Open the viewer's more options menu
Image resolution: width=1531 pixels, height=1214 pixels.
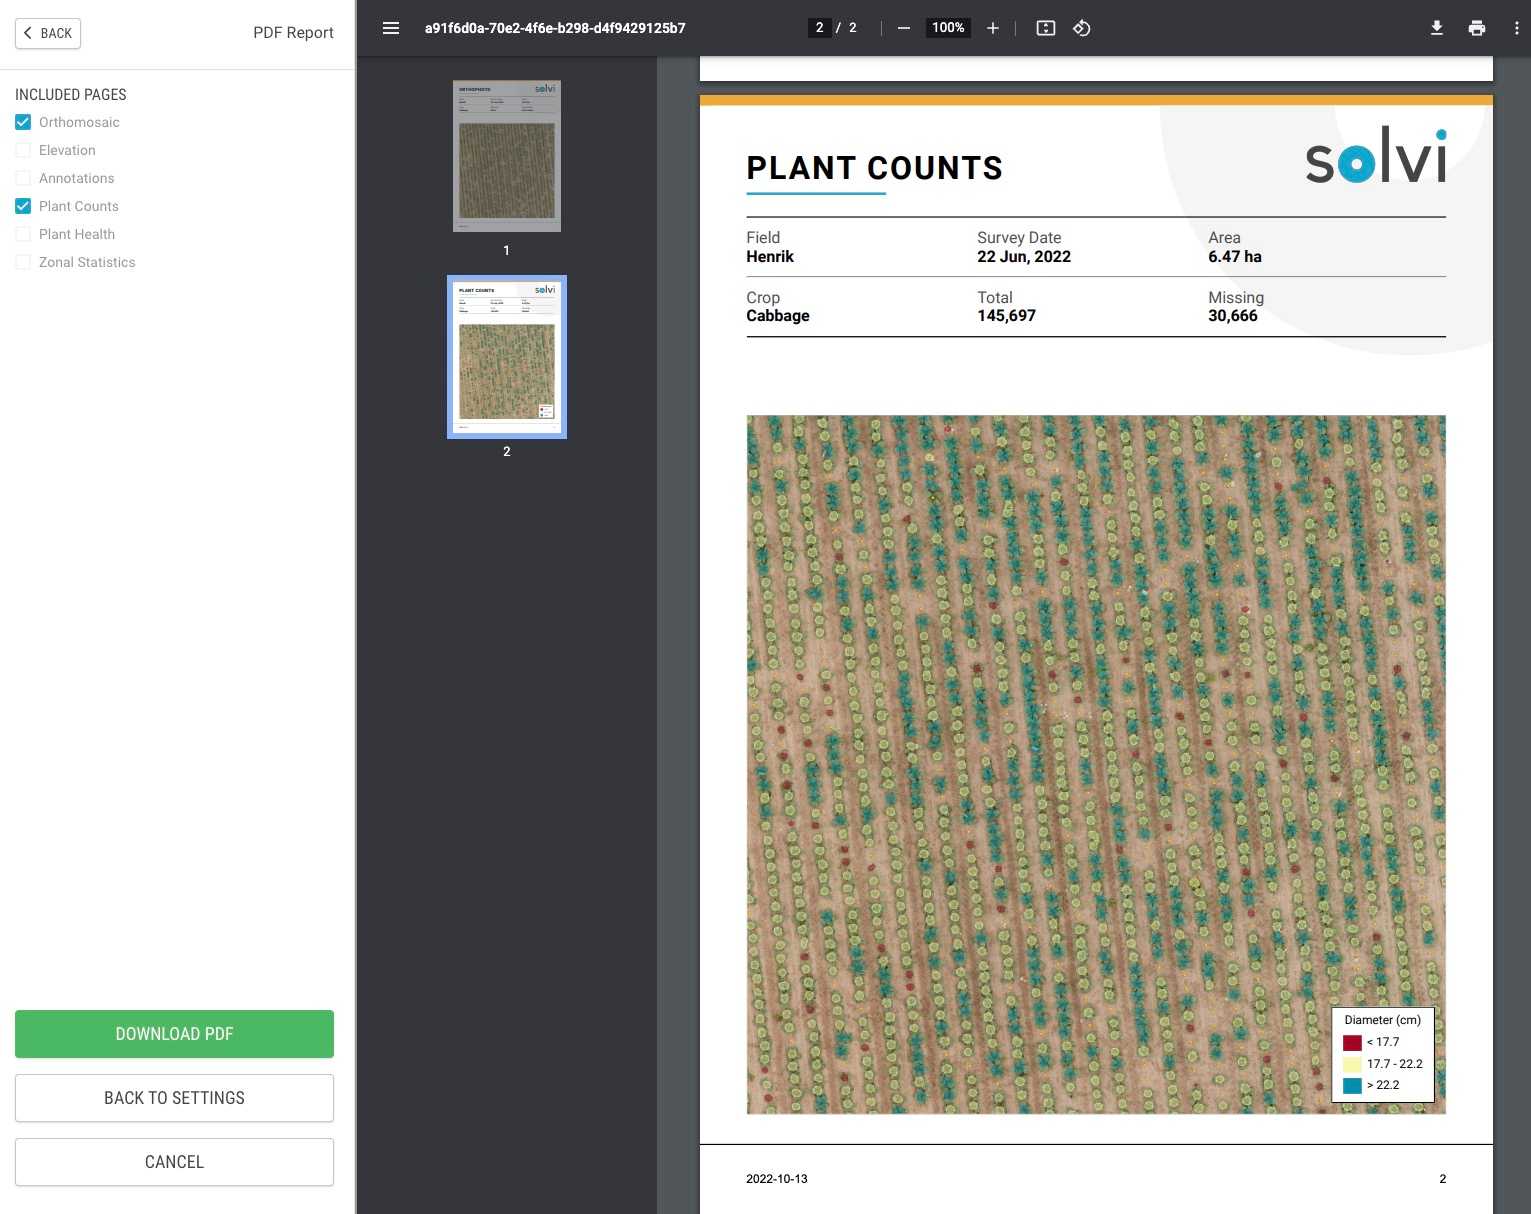click(1516, 28)
